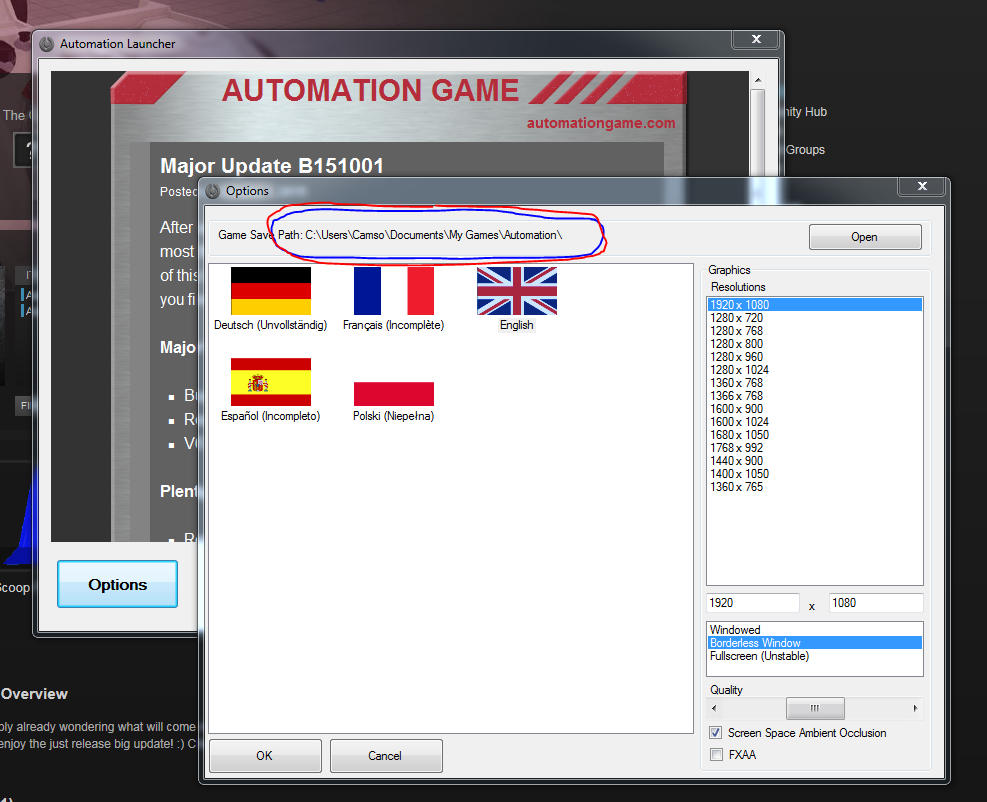Pick the English Union Jack flag
Viewport: 987px width, 802px height.
[x=516, y=291]
